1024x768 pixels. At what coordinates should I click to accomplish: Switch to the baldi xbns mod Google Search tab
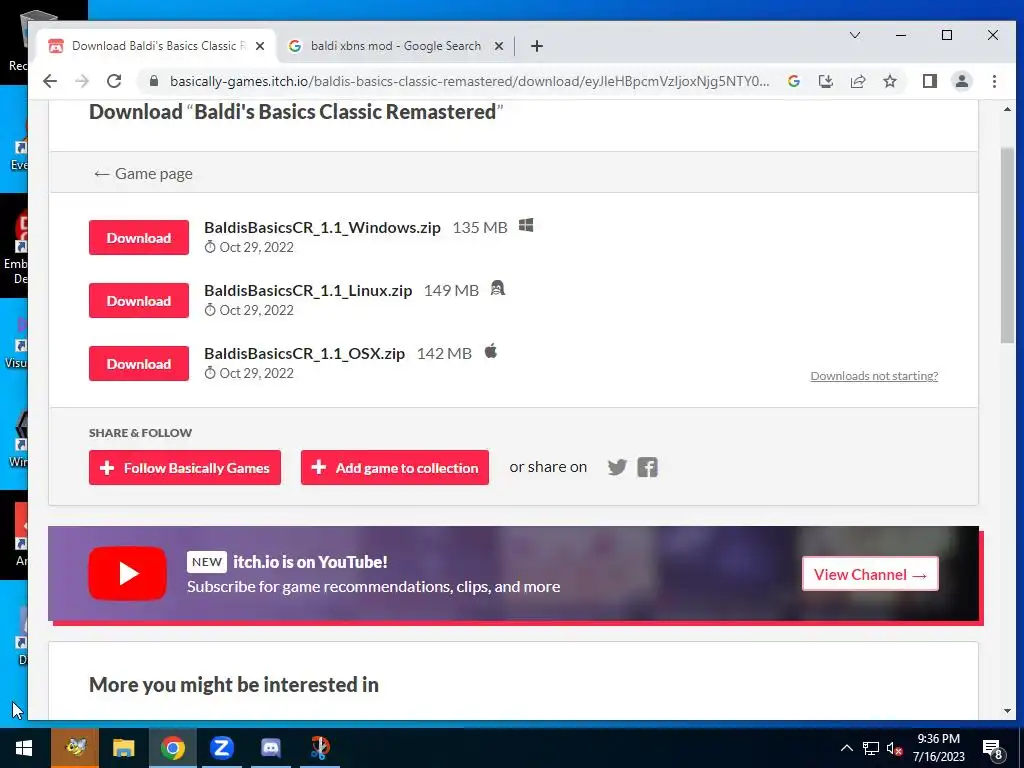pyautogui.click(x=396, y=46)
